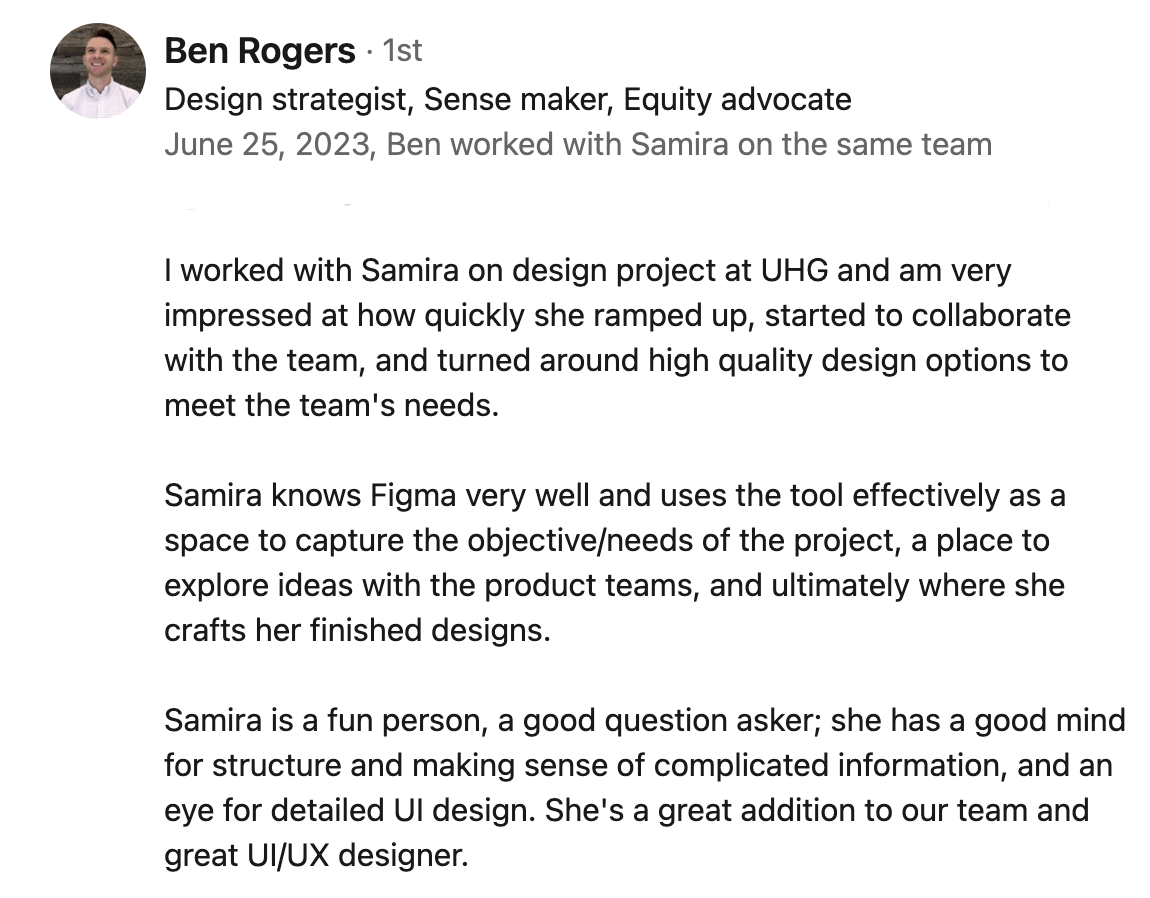The width and height of the screenshot is (1150, 898).
Task: Click 'Ben worked with Samira on the same team'
Action: [x=689, y=144]
